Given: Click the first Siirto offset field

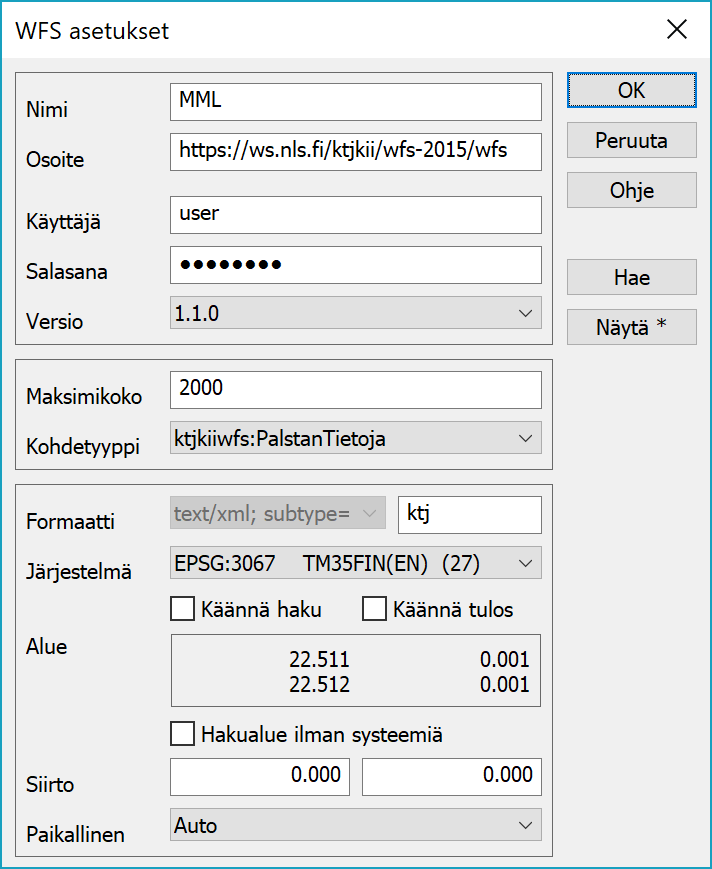Looking at the screenshot, I should coord(260,776).
